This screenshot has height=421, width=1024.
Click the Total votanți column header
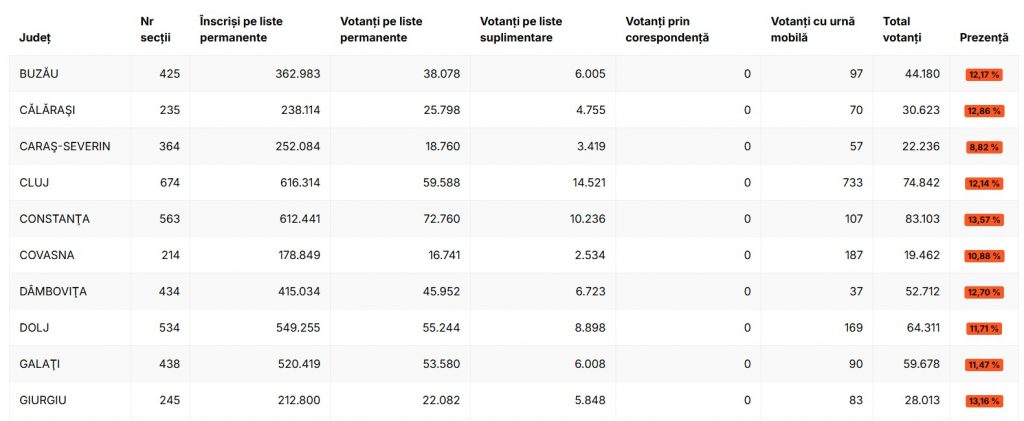click(x=902, y=29)
